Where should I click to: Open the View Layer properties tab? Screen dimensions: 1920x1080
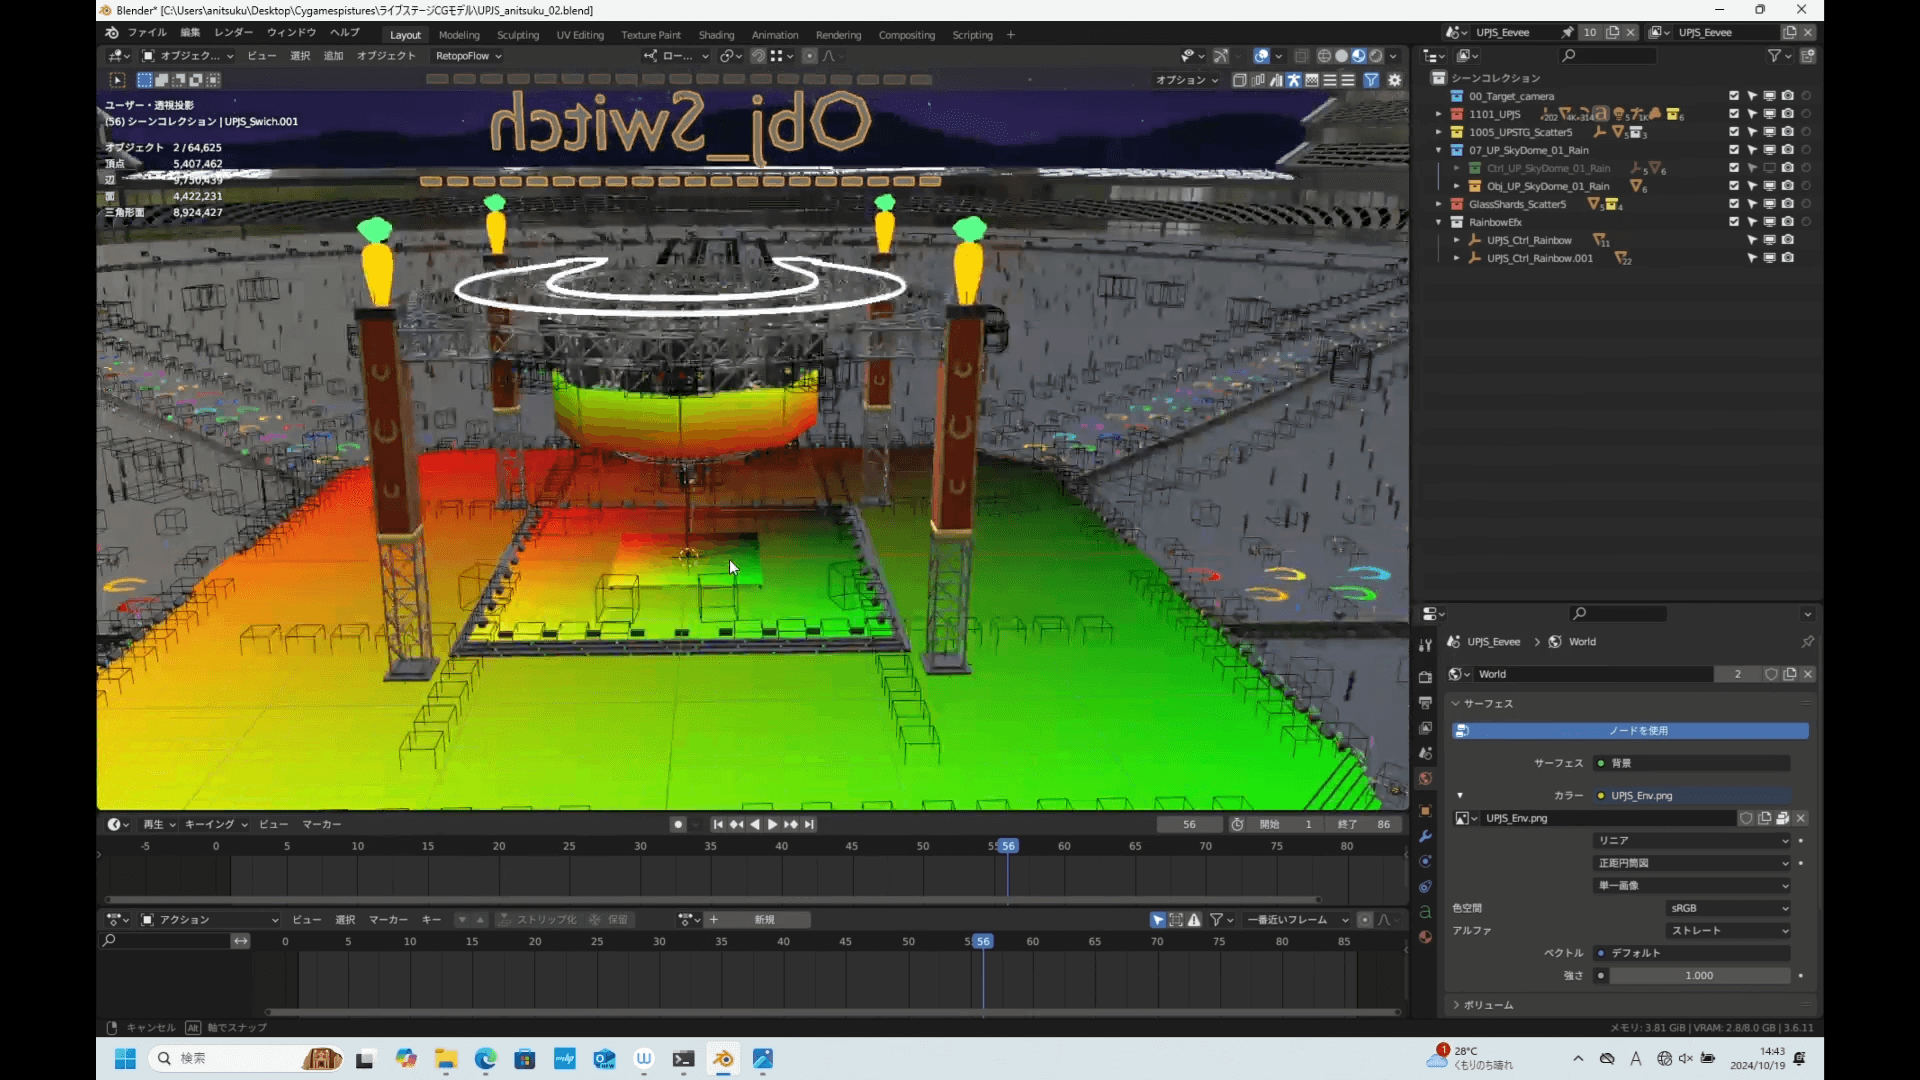click(x=1425, y=728)
